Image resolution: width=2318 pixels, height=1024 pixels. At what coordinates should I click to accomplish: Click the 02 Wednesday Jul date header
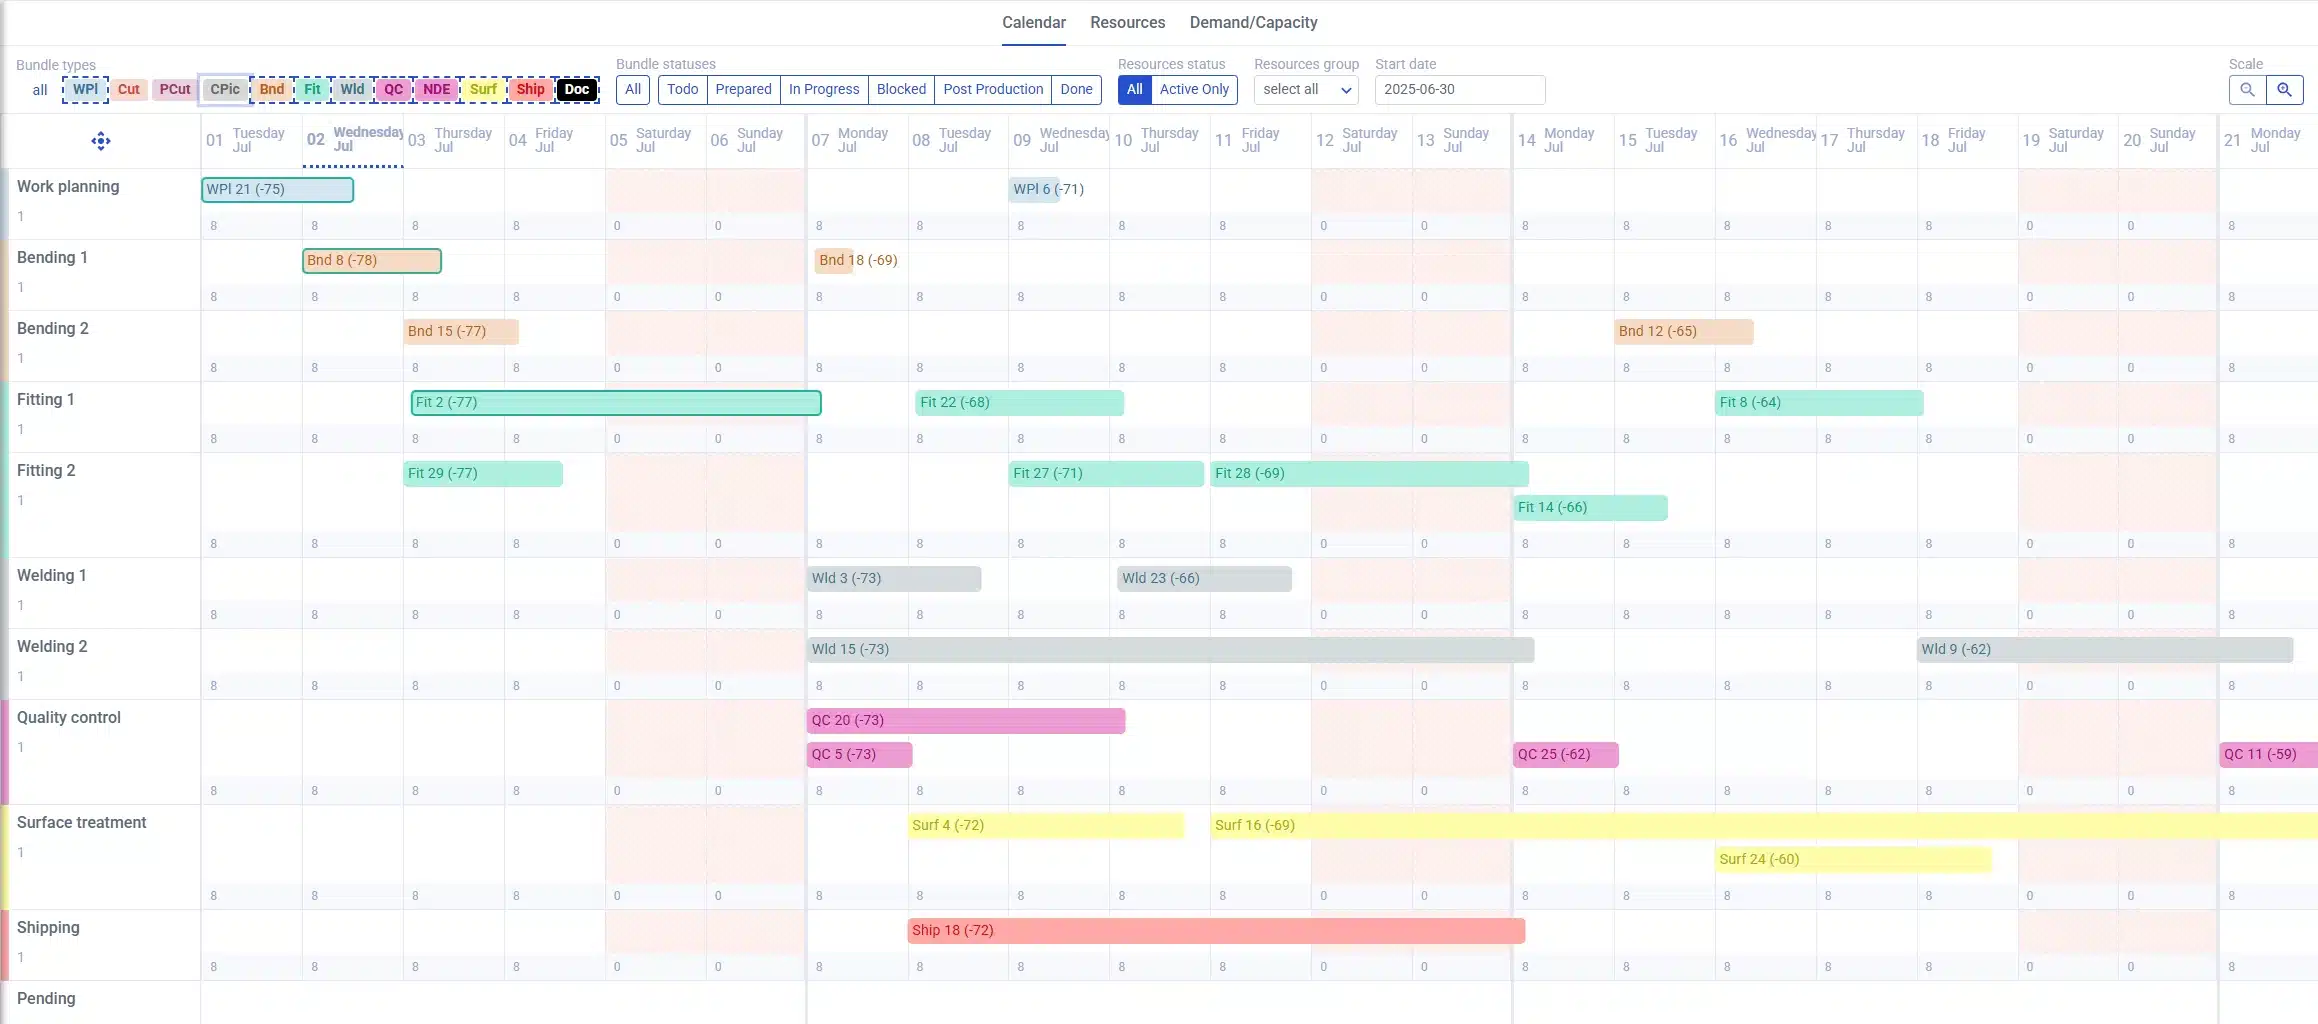tap(353, 140)
